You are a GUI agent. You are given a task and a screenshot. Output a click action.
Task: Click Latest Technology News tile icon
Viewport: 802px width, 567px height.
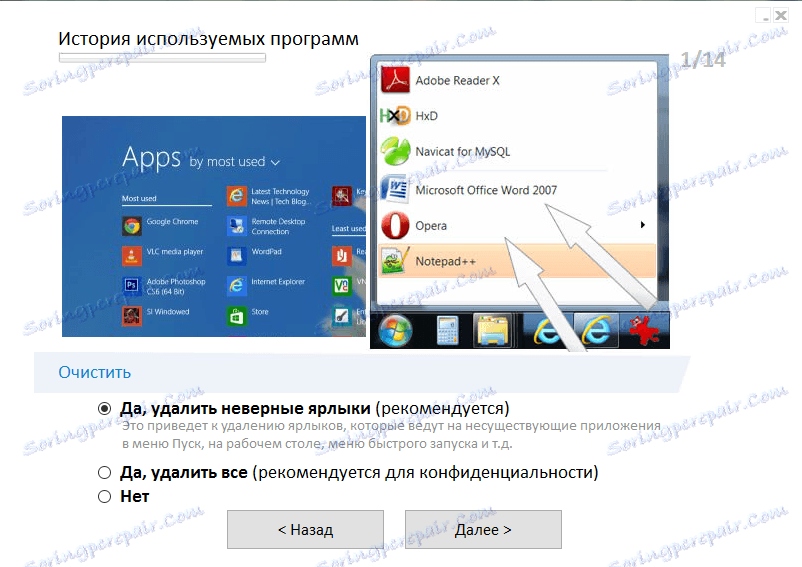click(236, 196)
